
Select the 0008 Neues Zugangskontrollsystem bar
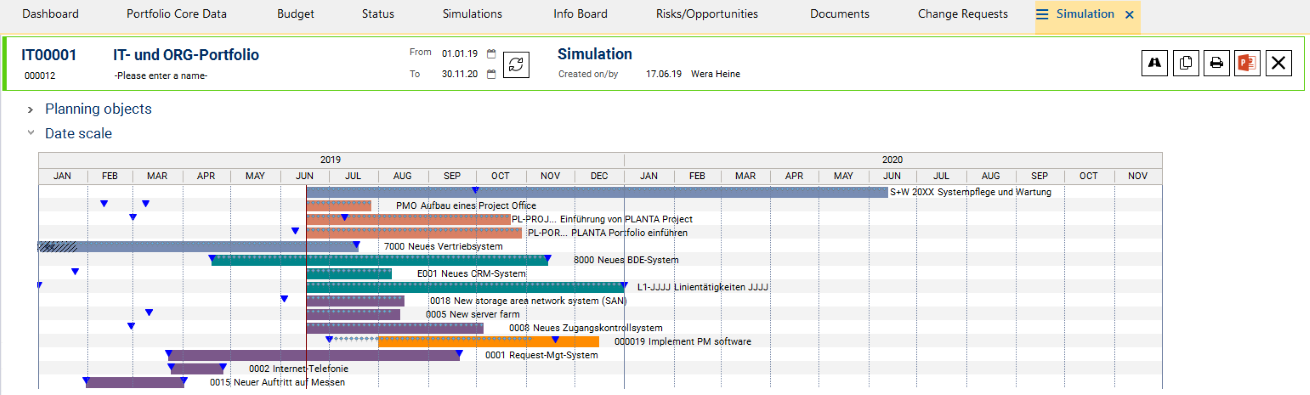click(394, 327)
